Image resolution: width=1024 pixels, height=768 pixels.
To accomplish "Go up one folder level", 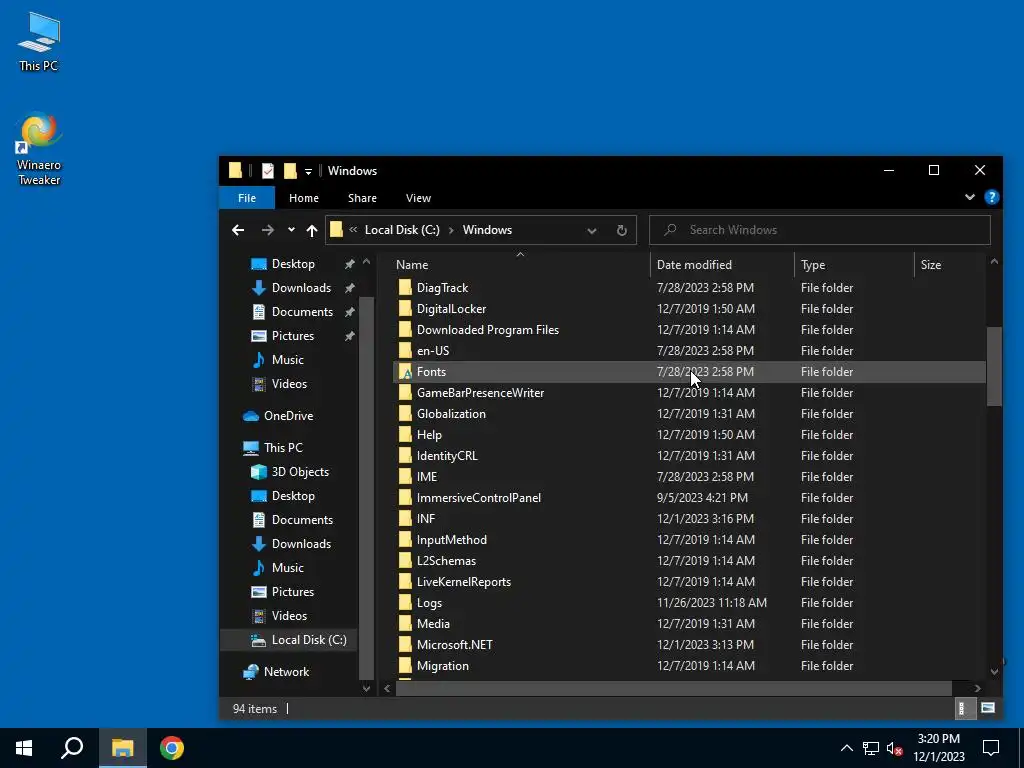I will [312, 230].
